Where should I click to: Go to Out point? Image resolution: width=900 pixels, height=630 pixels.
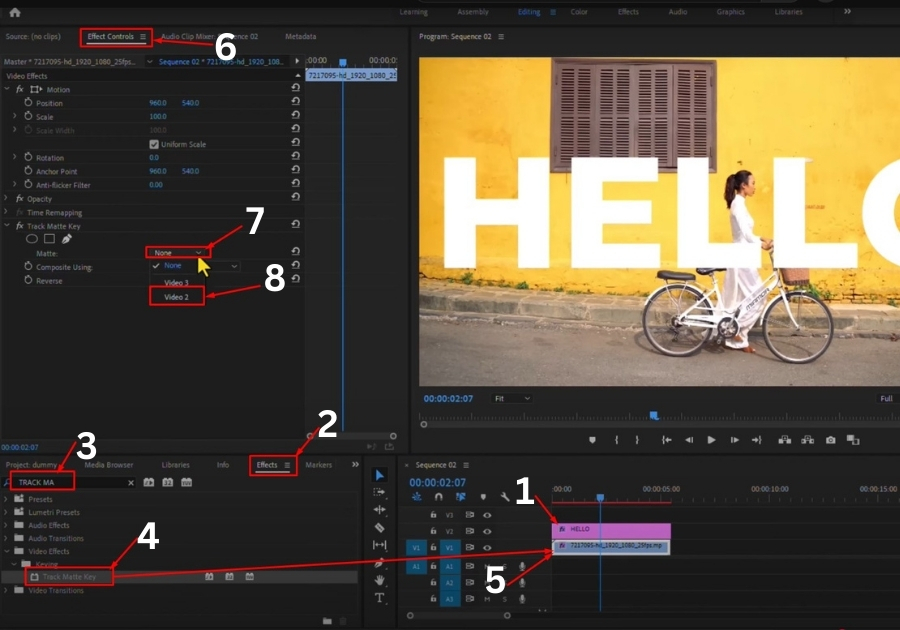click(x=757, y=440)
